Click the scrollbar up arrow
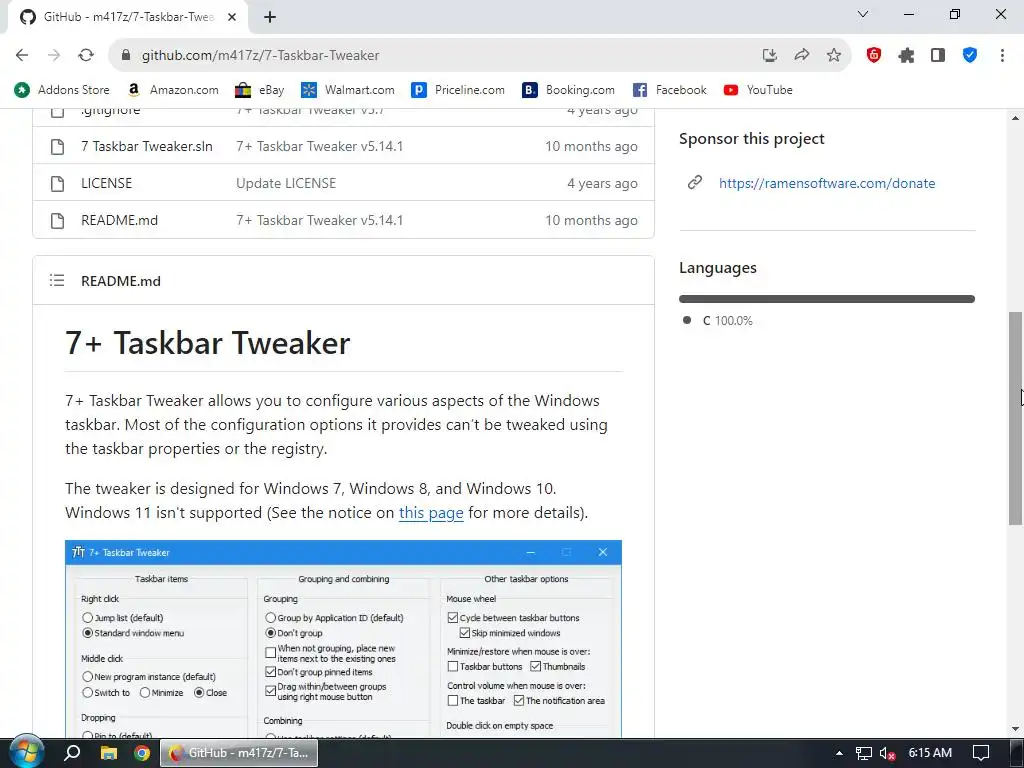 coord(1015,118)
